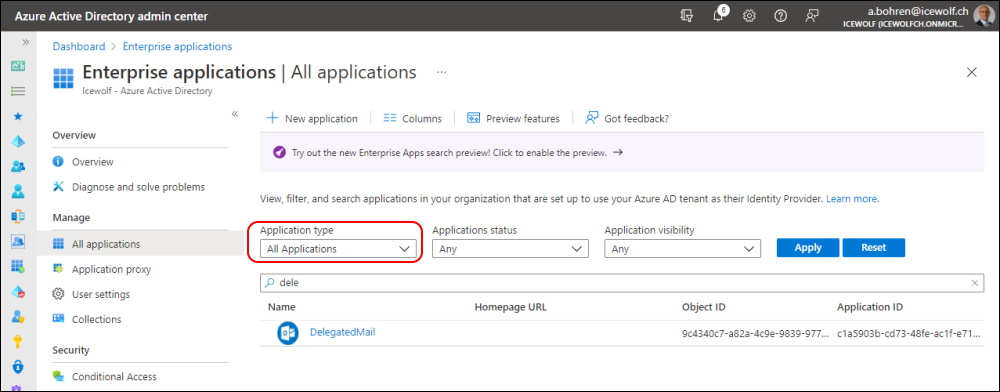Click the Reset button

874,248
